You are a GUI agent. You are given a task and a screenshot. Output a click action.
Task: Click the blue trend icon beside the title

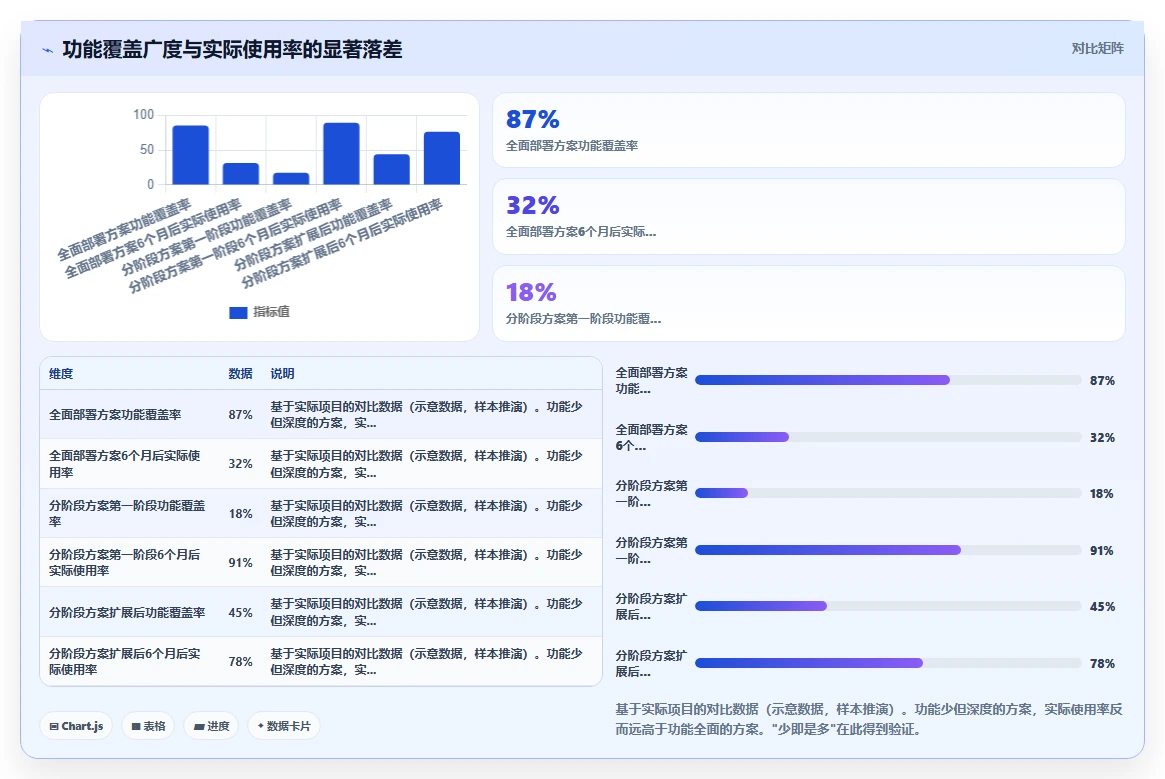point(48,50)
